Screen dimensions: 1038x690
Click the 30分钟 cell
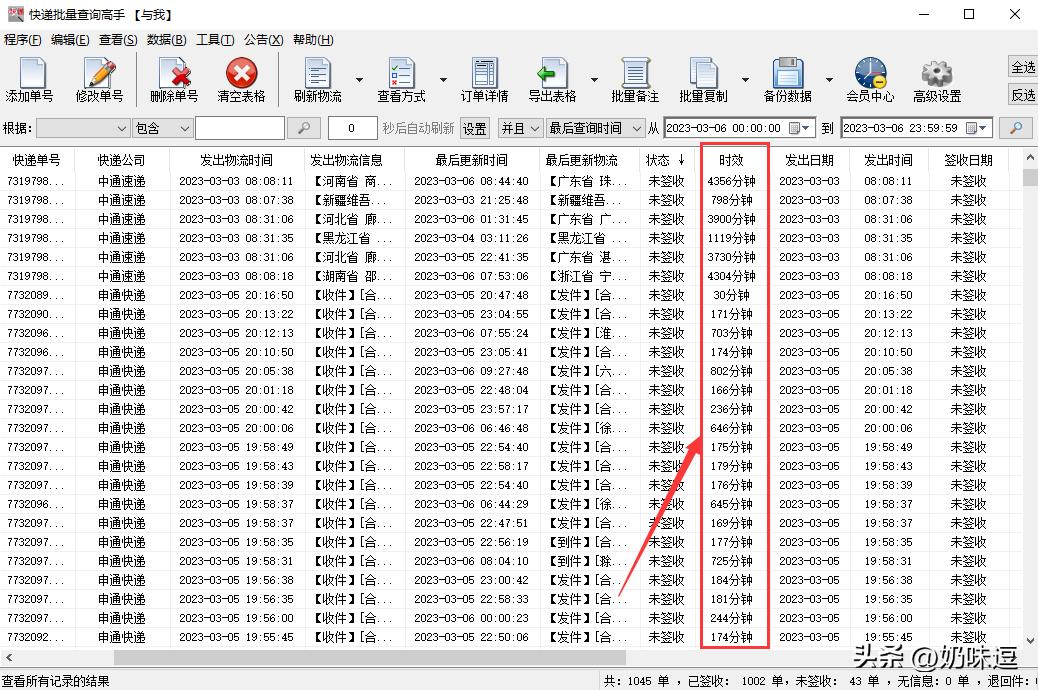(731, 295)
